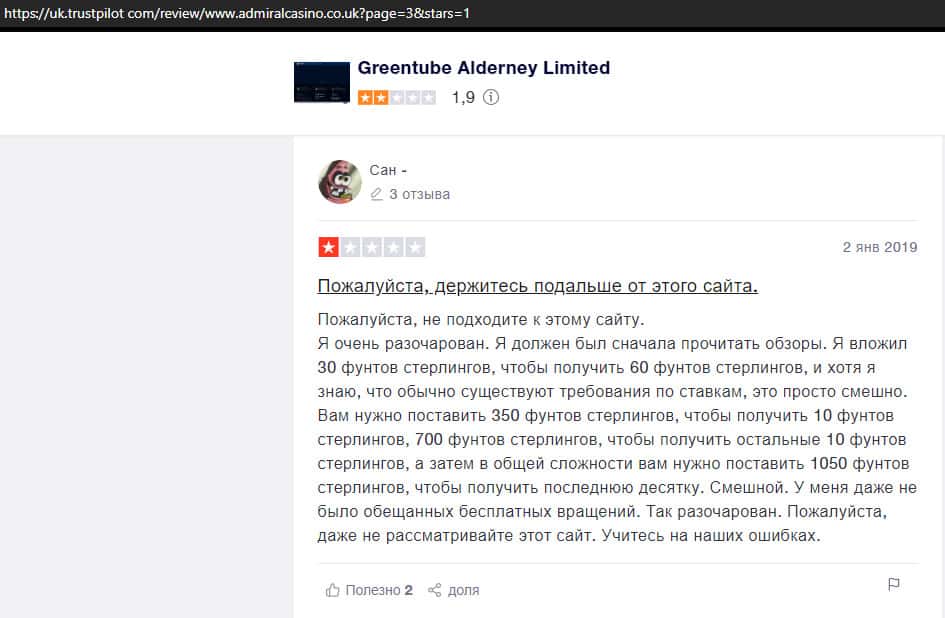This screenshot has height=618, width=945.
Task: Click the TrustScore value 1,9
Action: pyautogui.click(x=463, y=97)
